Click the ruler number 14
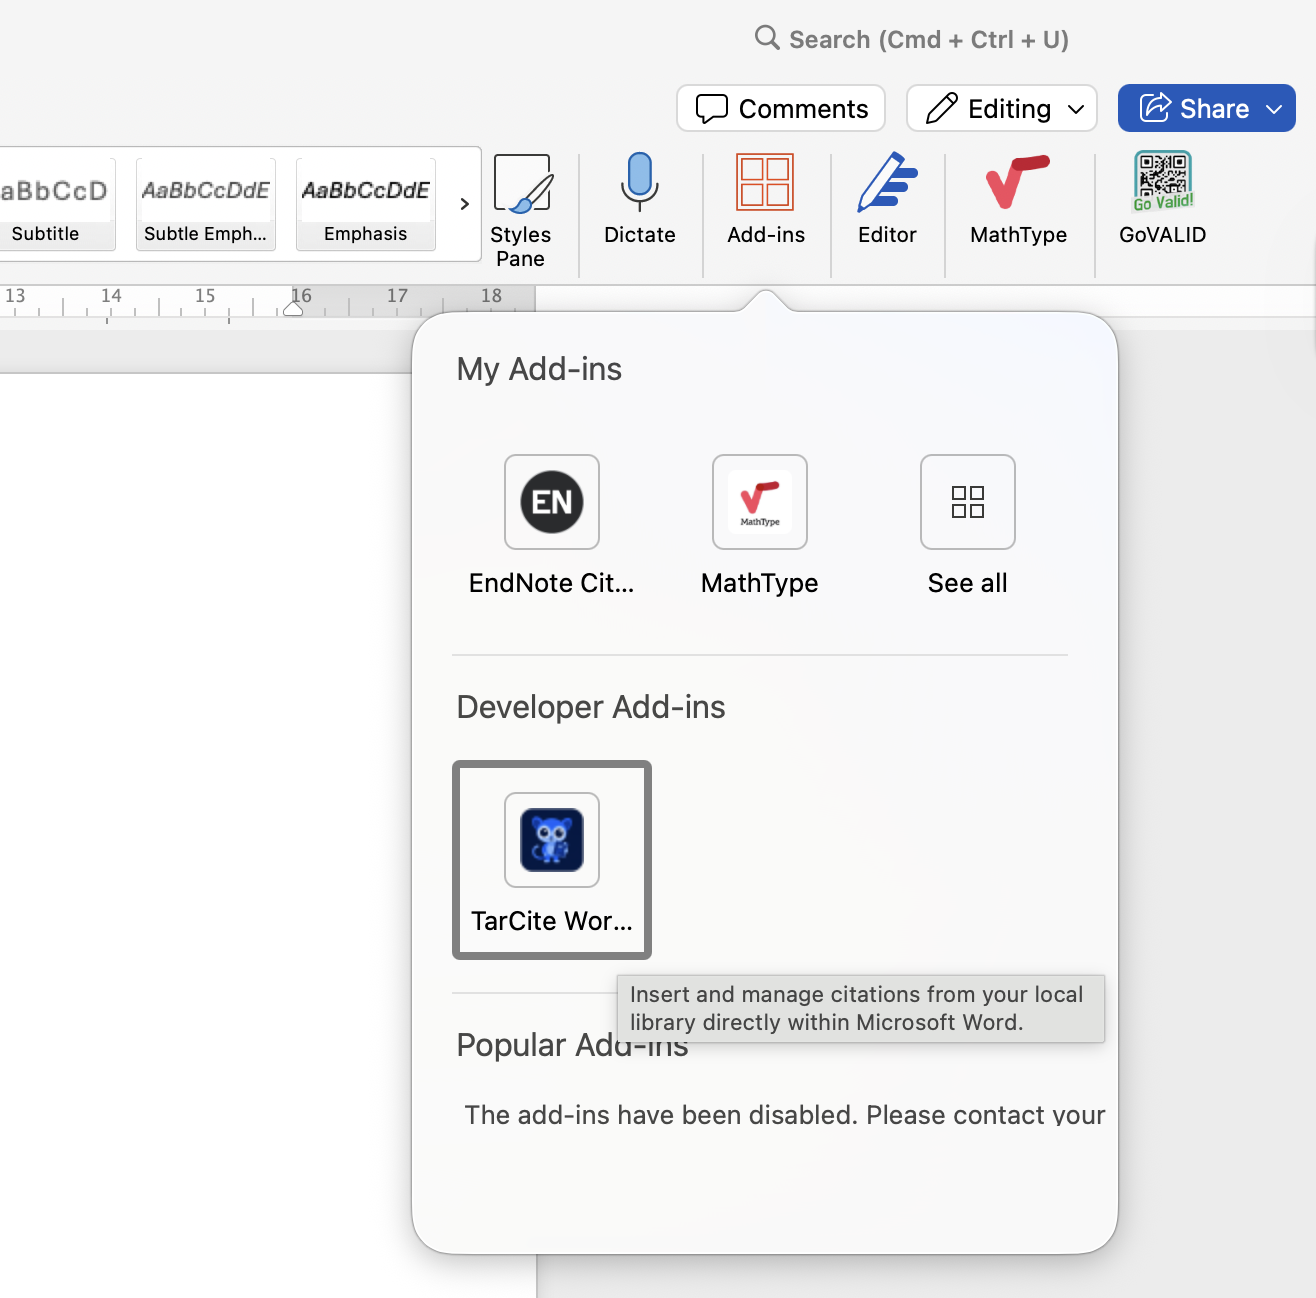 pos(111,296)
